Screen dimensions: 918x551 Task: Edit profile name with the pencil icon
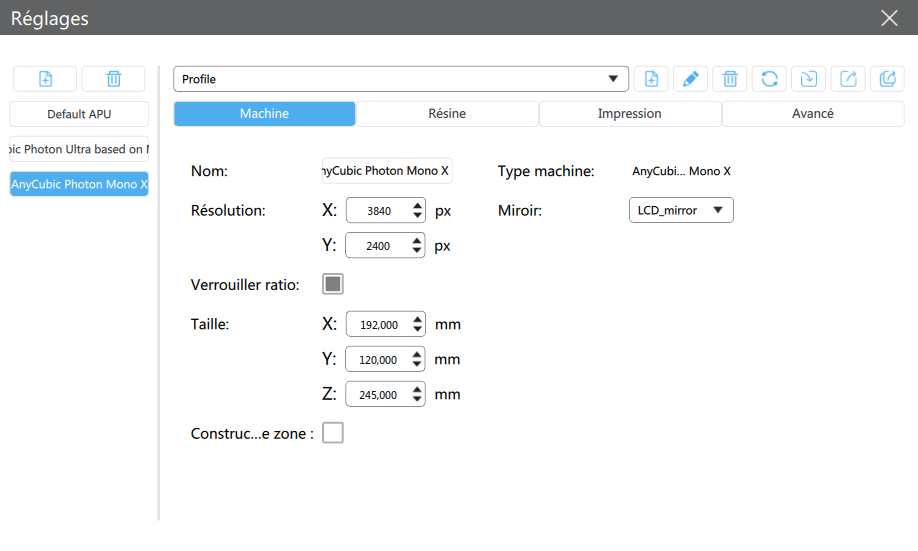[x=691, y=79]
